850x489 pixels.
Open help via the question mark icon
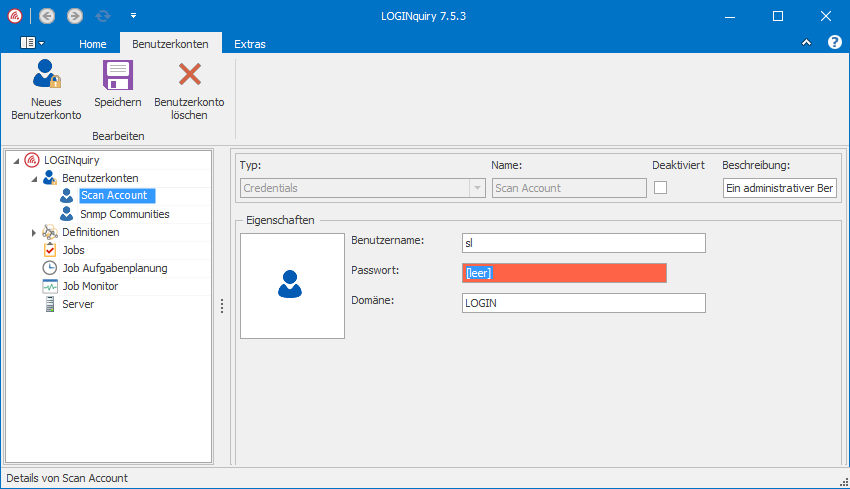[x=835, y=42]
